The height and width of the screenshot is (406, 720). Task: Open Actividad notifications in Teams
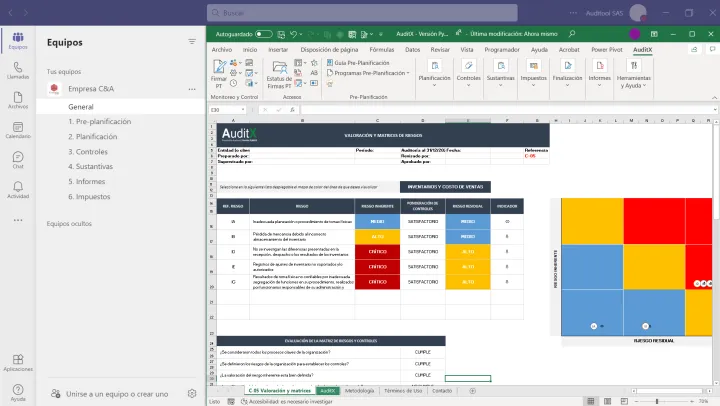pos(18,190)
